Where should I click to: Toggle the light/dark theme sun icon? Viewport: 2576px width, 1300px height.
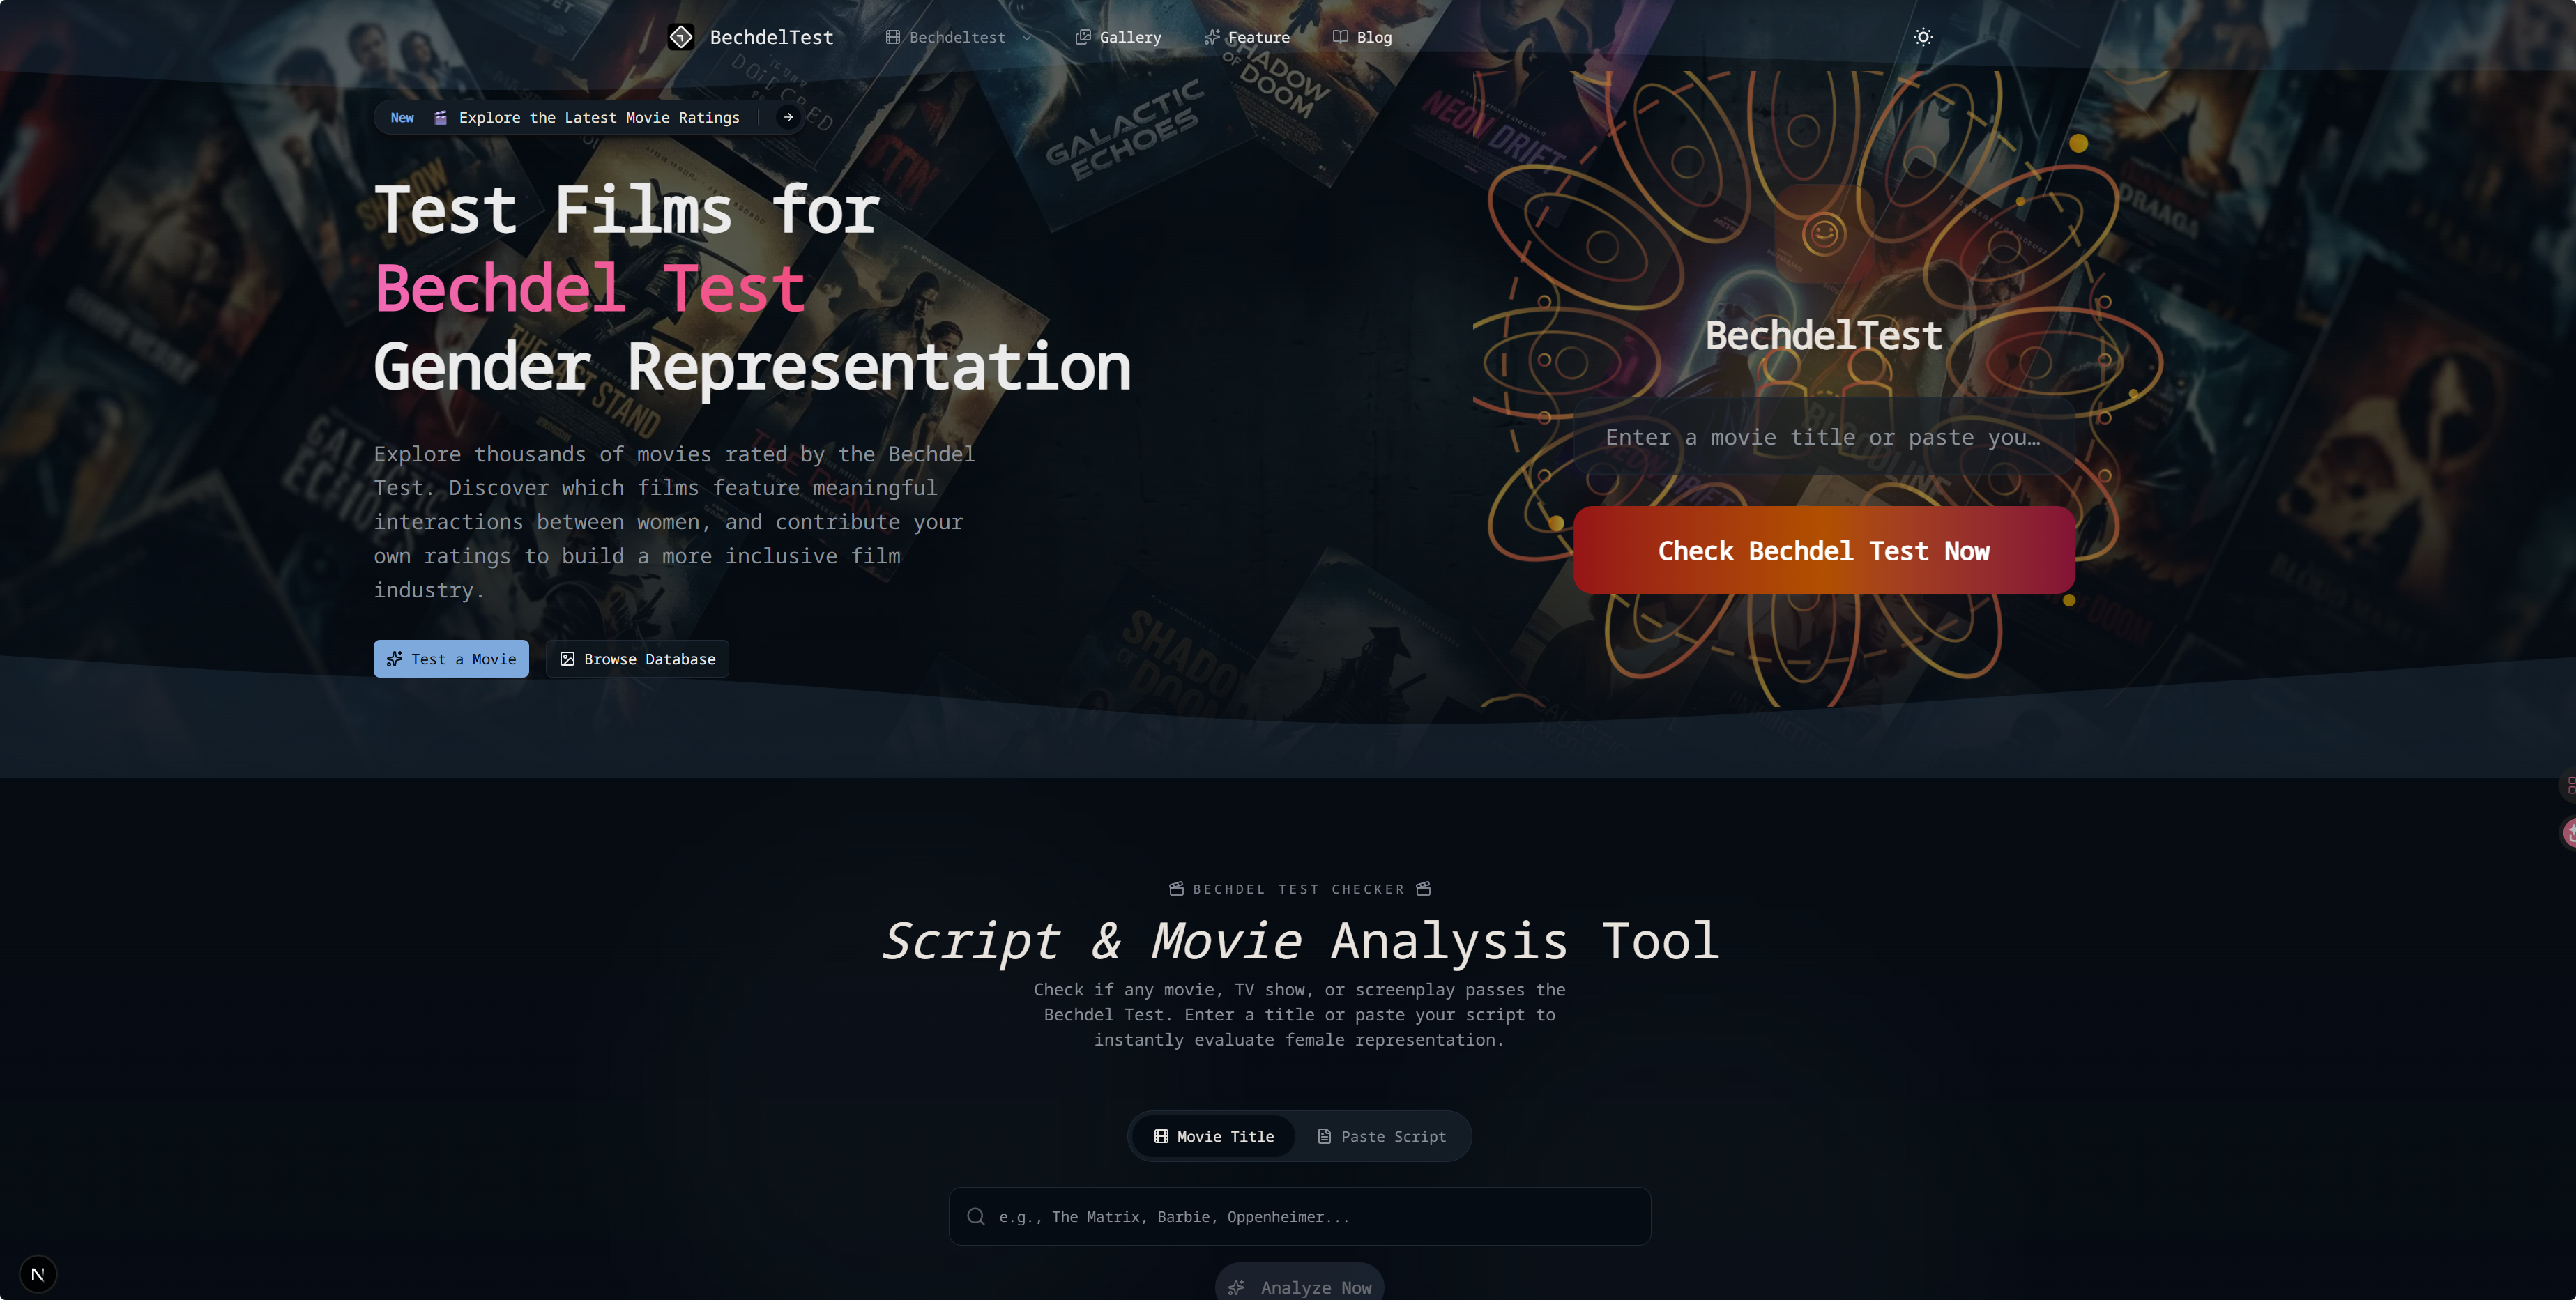[x=1923, y=37]
